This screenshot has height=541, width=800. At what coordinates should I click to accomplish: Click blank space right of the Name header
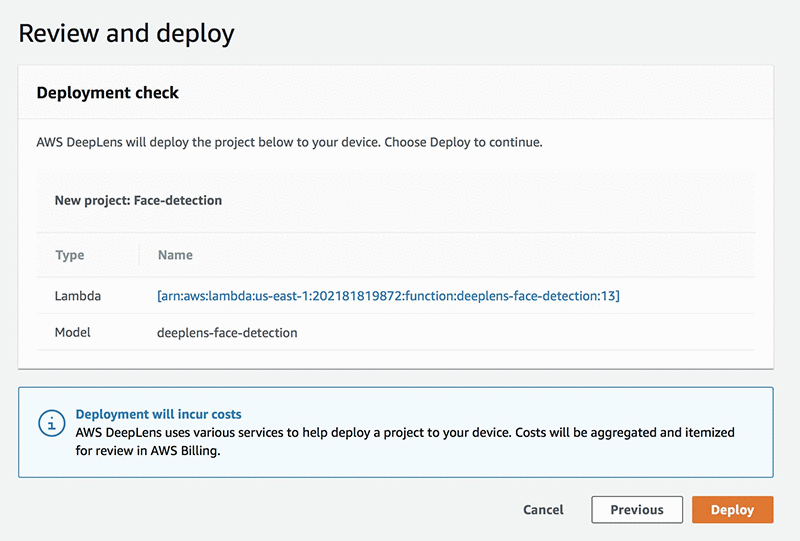(470, 255)
